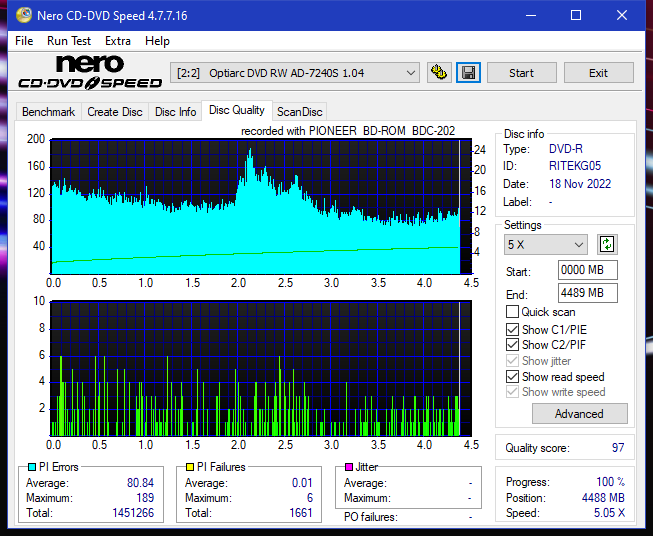Click the yellow PI Failures color swatch

[190, 467]
